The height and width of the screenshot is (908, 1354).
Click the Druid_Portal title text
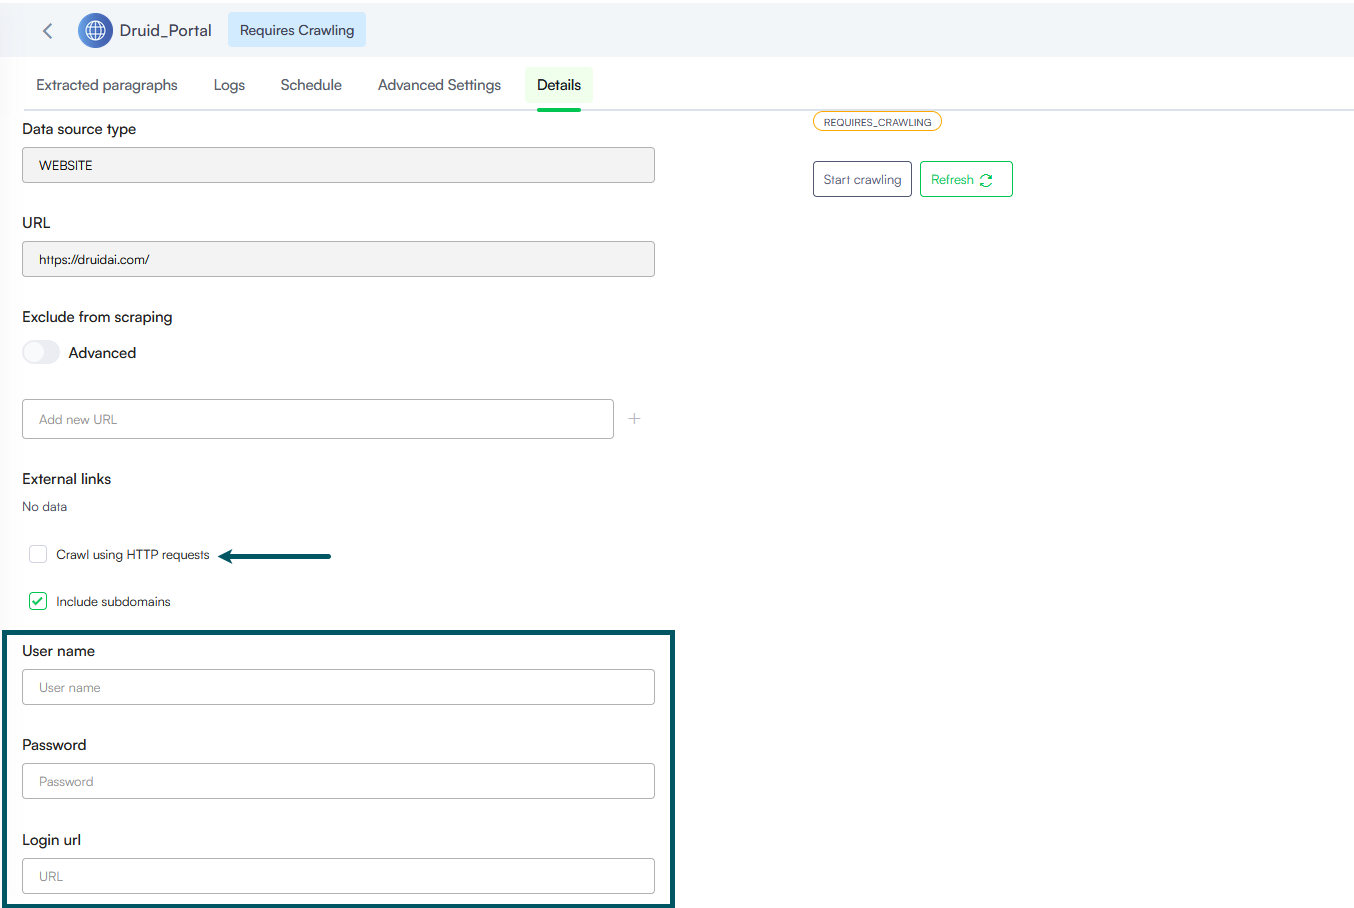pyautogui.click(x=166, y=31)
